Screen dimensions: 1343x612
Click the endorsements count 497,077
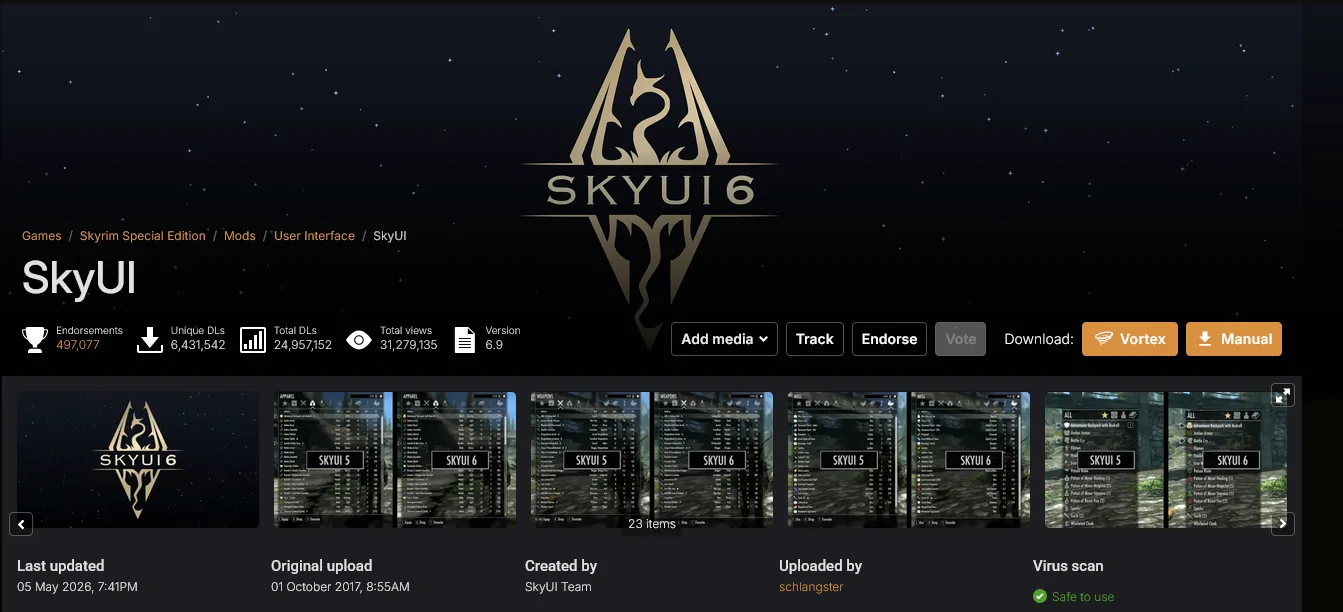tap(78, 345)
